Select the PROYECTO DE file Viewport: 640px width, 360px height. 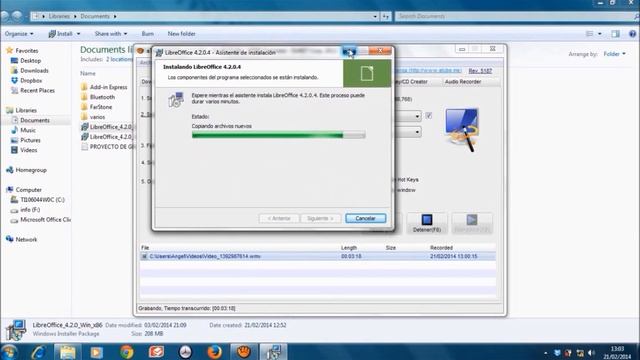[x=108, y=147]
